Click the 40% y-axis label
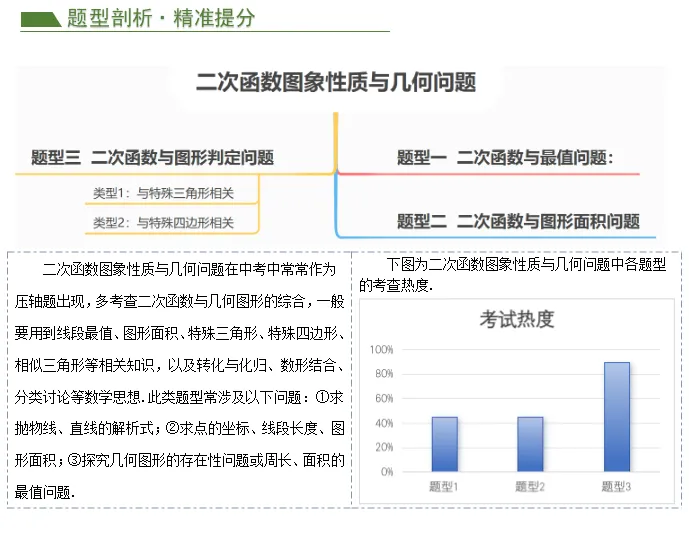This screenshot has height=538, width=689. 384,423
